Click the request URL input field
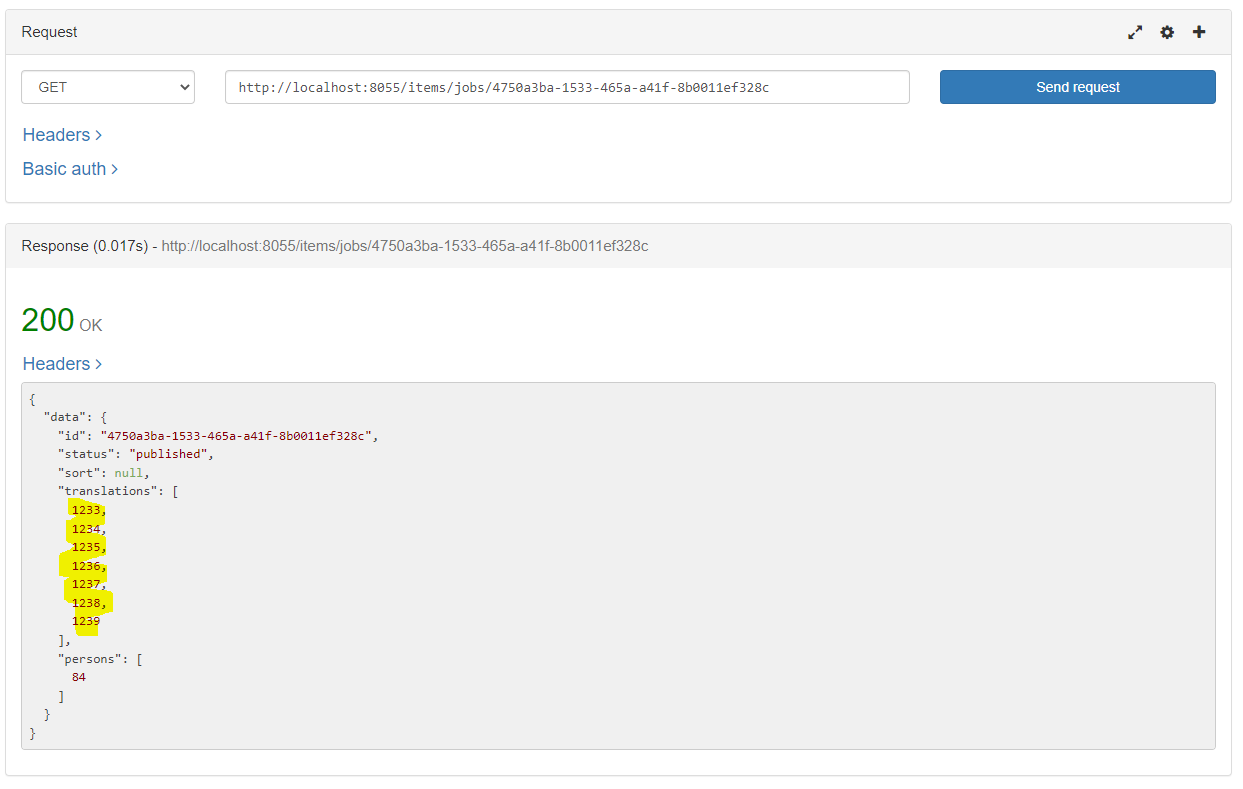This screenshot has width=1243, height=789. 567,87
